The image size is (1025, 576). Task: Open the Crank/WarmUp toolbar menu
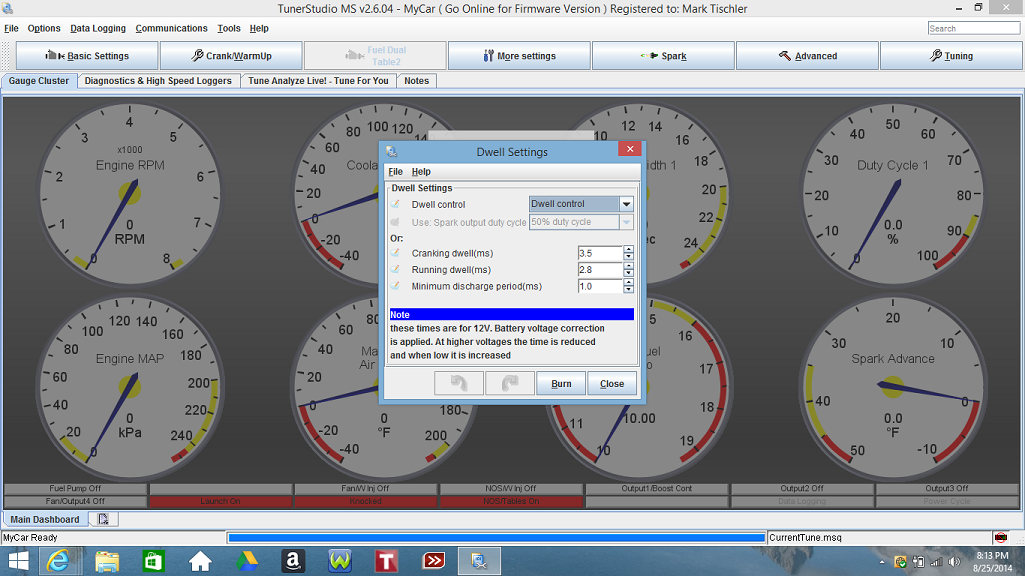tap(231, 56)
